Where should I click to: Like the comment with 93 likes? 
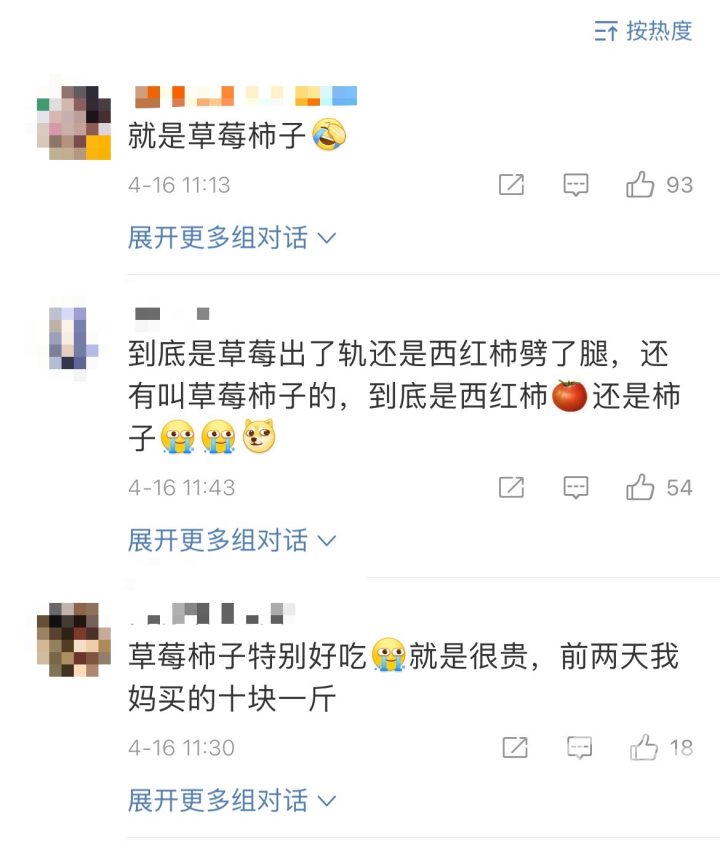point(640,184)
